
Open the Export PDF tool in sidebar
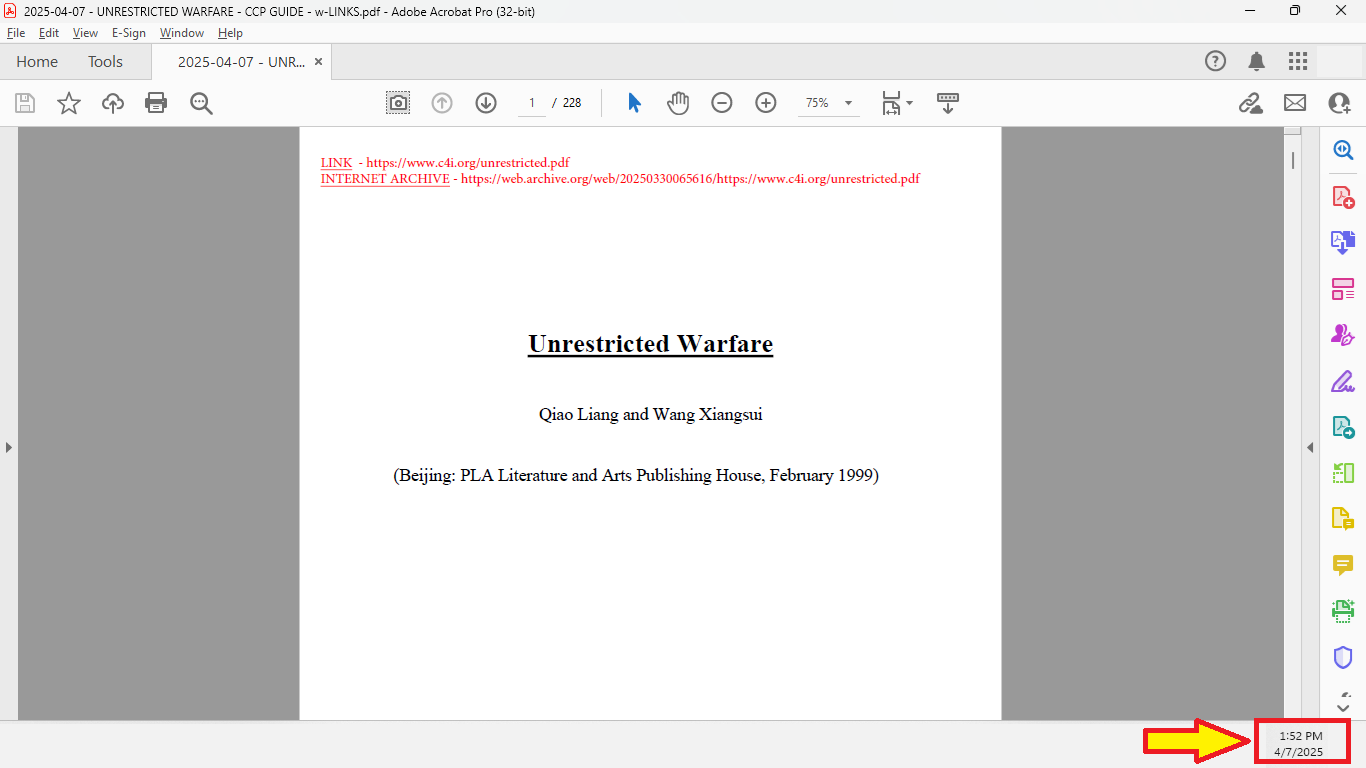[1343, 242]
